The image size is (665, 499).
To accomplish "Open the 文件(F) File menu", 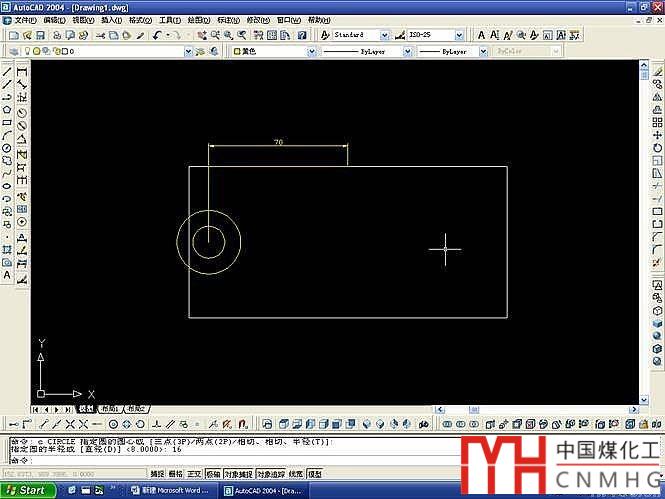I will 25,20.
